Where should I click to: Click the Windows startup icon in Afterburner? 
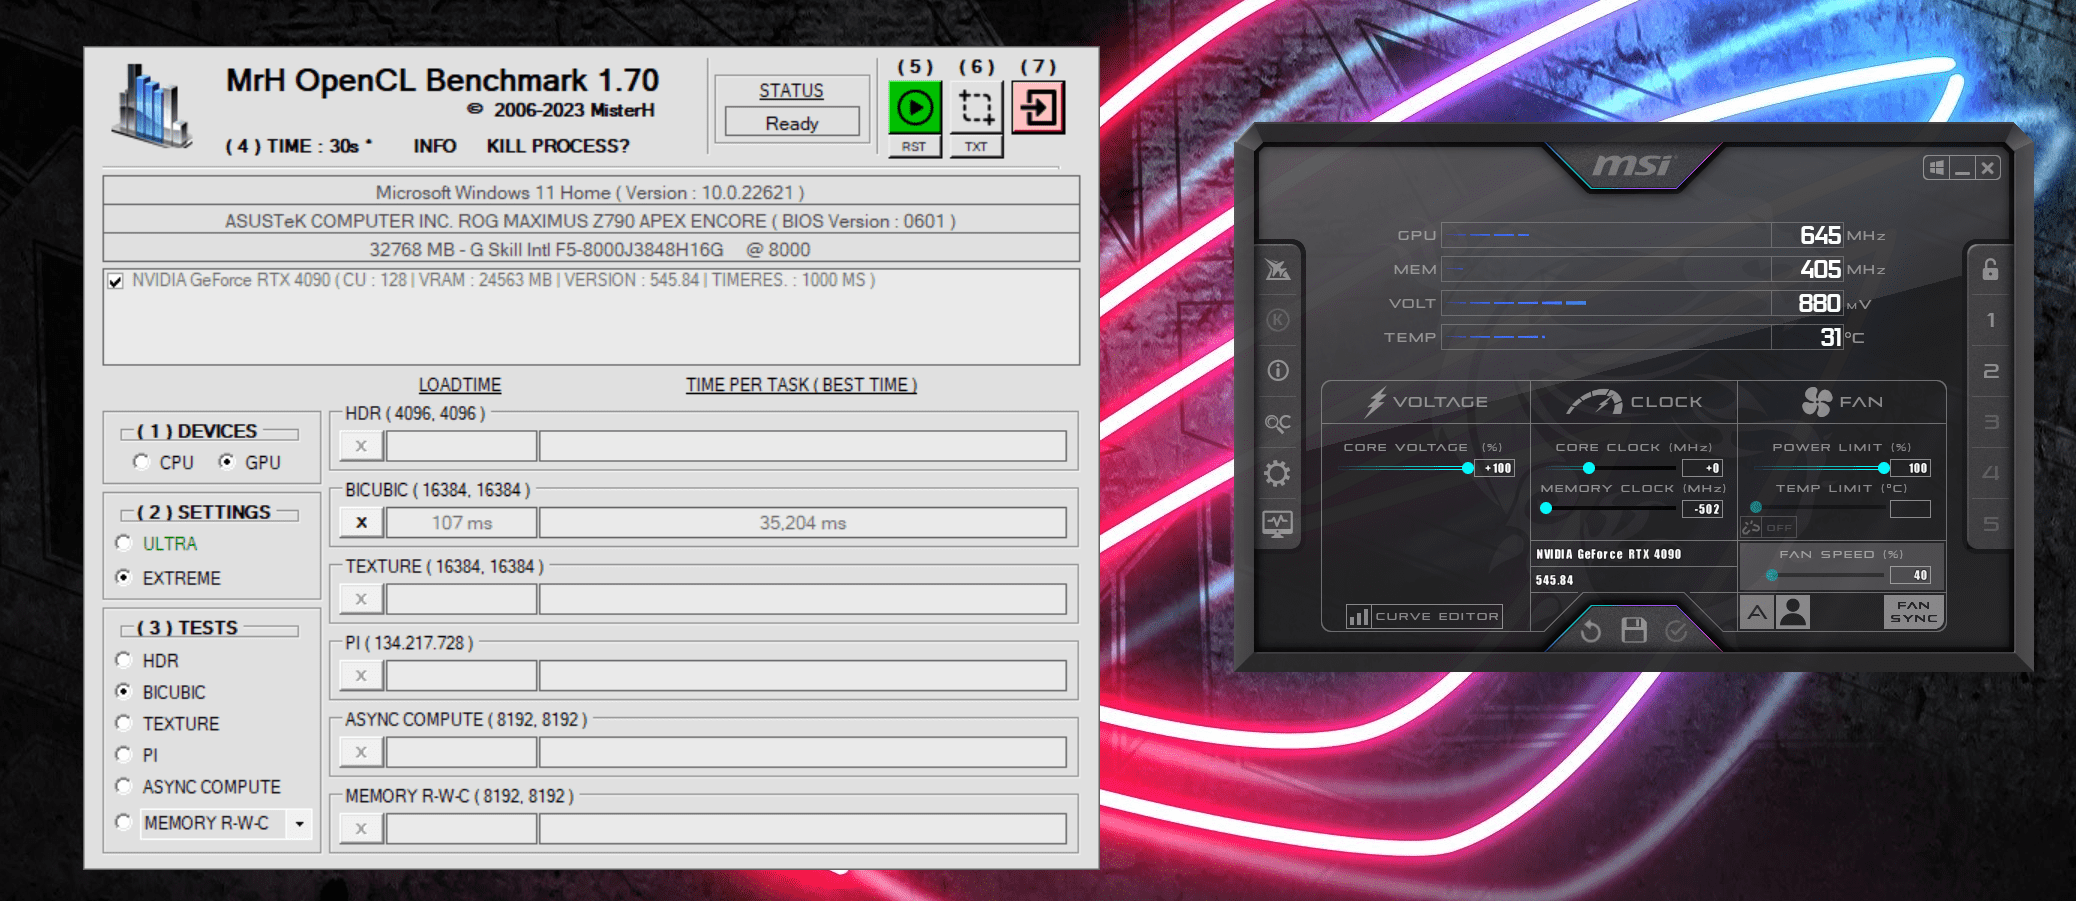point(1937,168)
